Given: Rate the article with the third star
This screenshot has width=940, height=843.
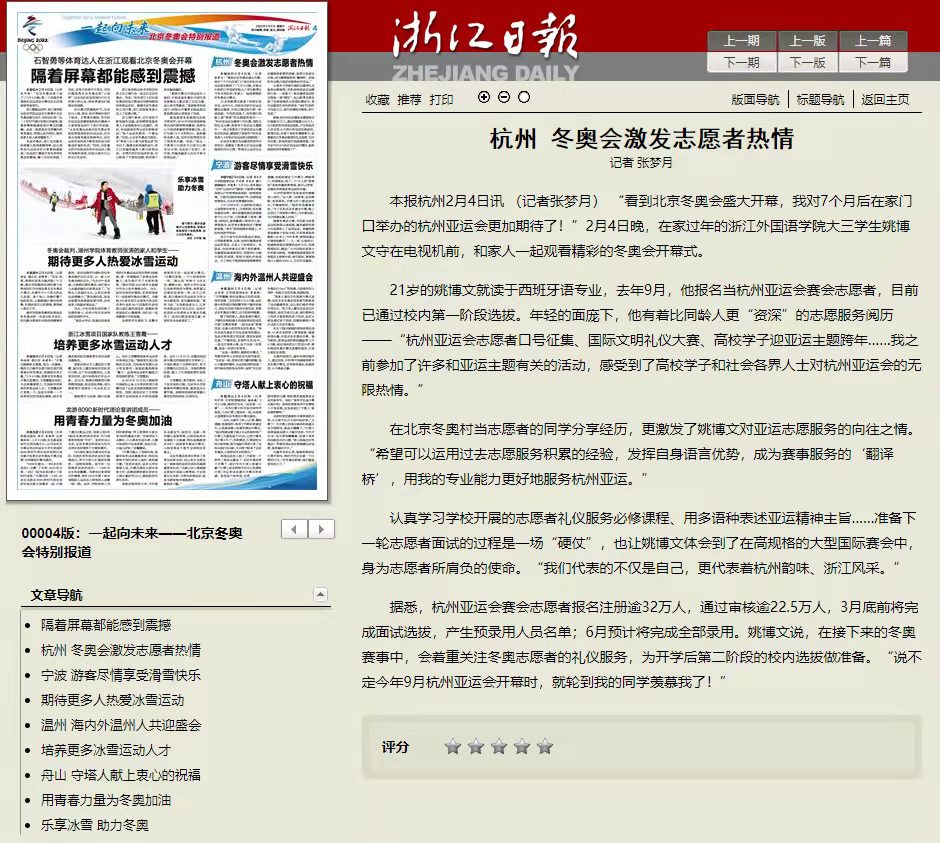Looking at the screenshot, I should point(499,746).
